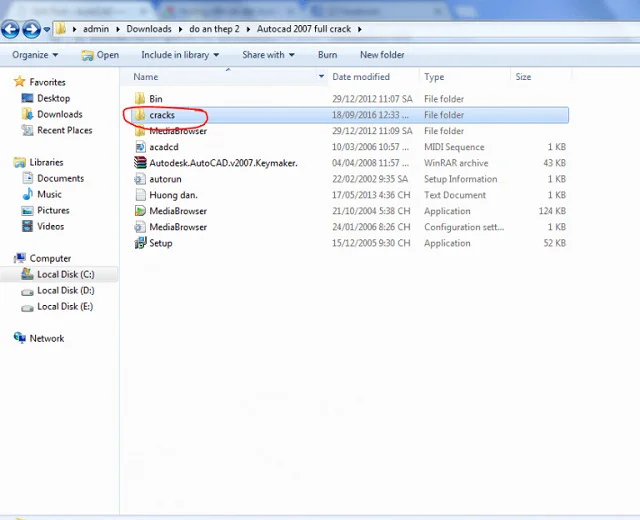Click 'Autocad 2007 full crack' breadcrumb
Image resolution: width=640 pixels, height=520 pixels.
click(304, 29)
